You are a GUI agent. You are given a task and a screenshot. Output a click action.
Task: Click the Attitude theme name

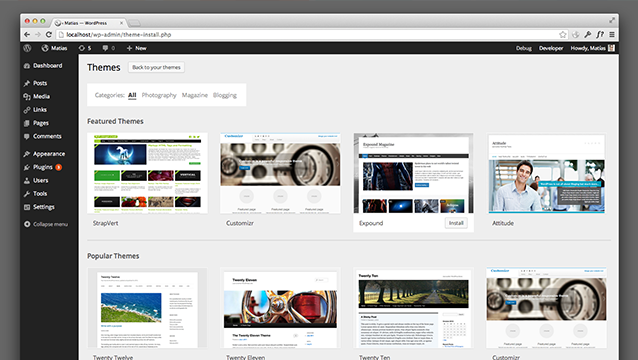pos(503,223)
